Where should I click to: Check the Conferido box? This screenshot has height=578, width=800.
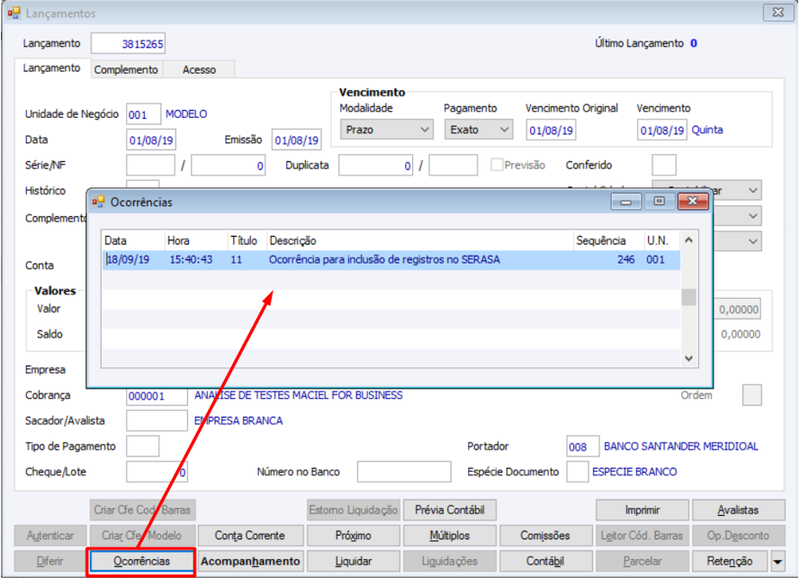[664, 165]
